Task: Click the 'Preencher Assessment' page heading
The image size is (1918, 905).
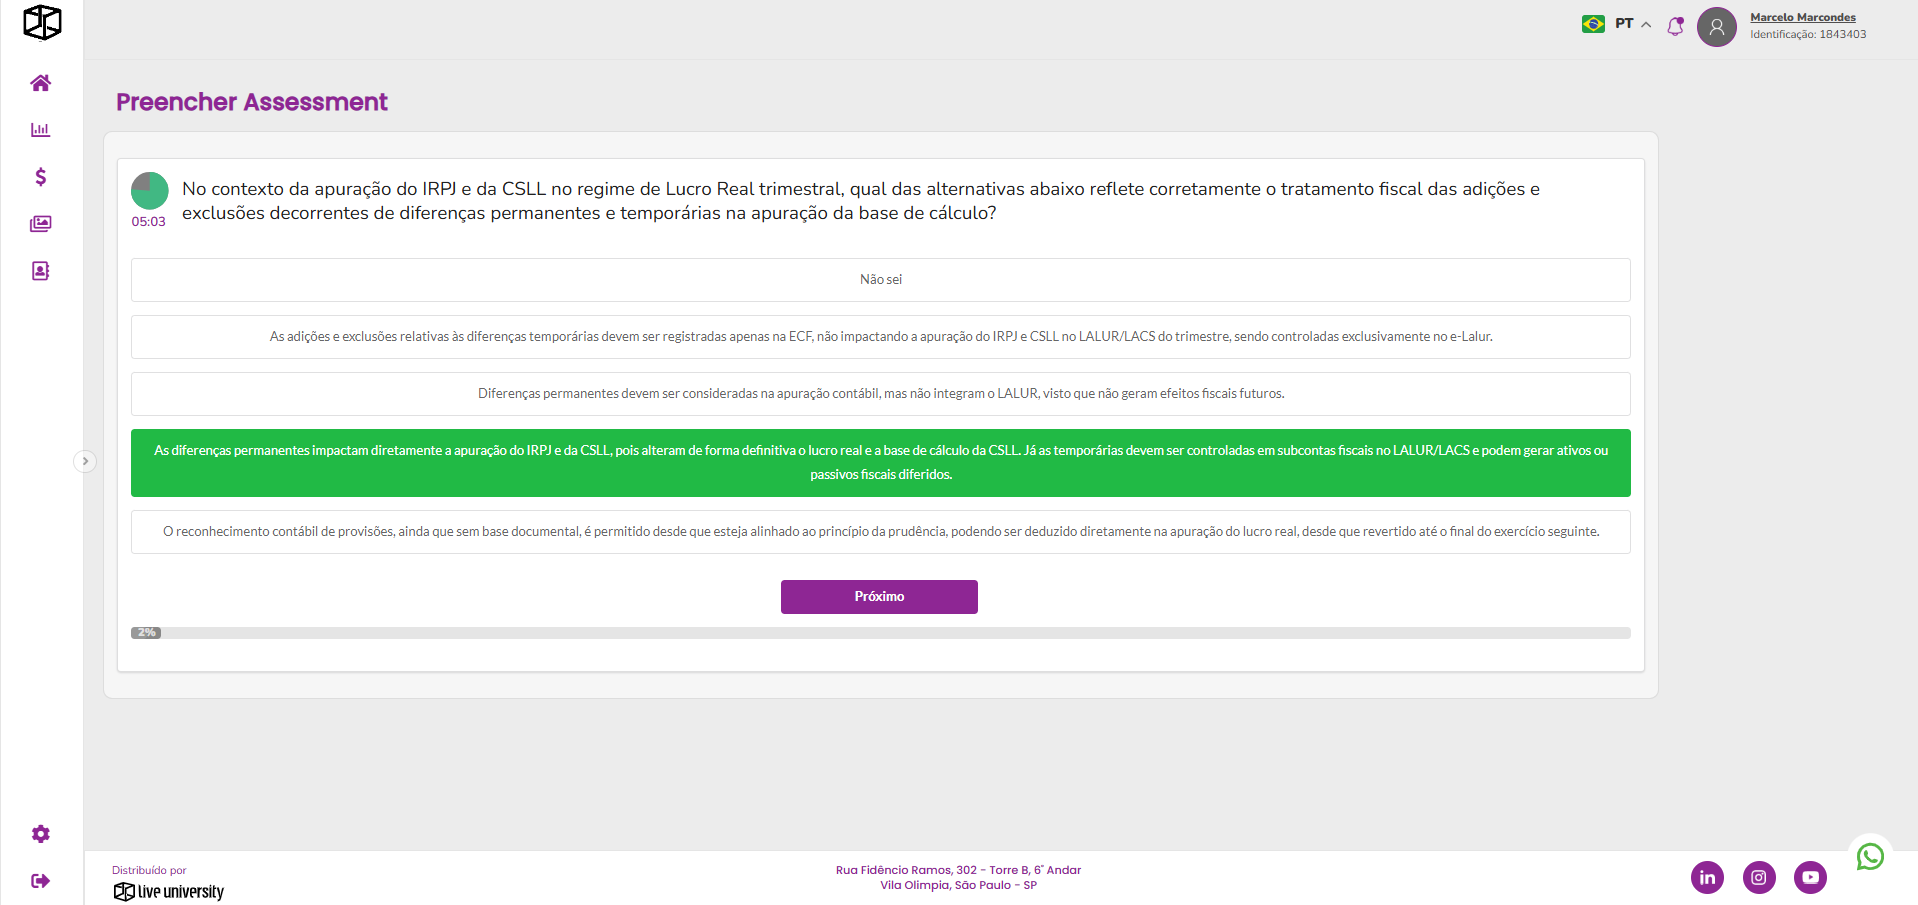Action: [251, 102]
